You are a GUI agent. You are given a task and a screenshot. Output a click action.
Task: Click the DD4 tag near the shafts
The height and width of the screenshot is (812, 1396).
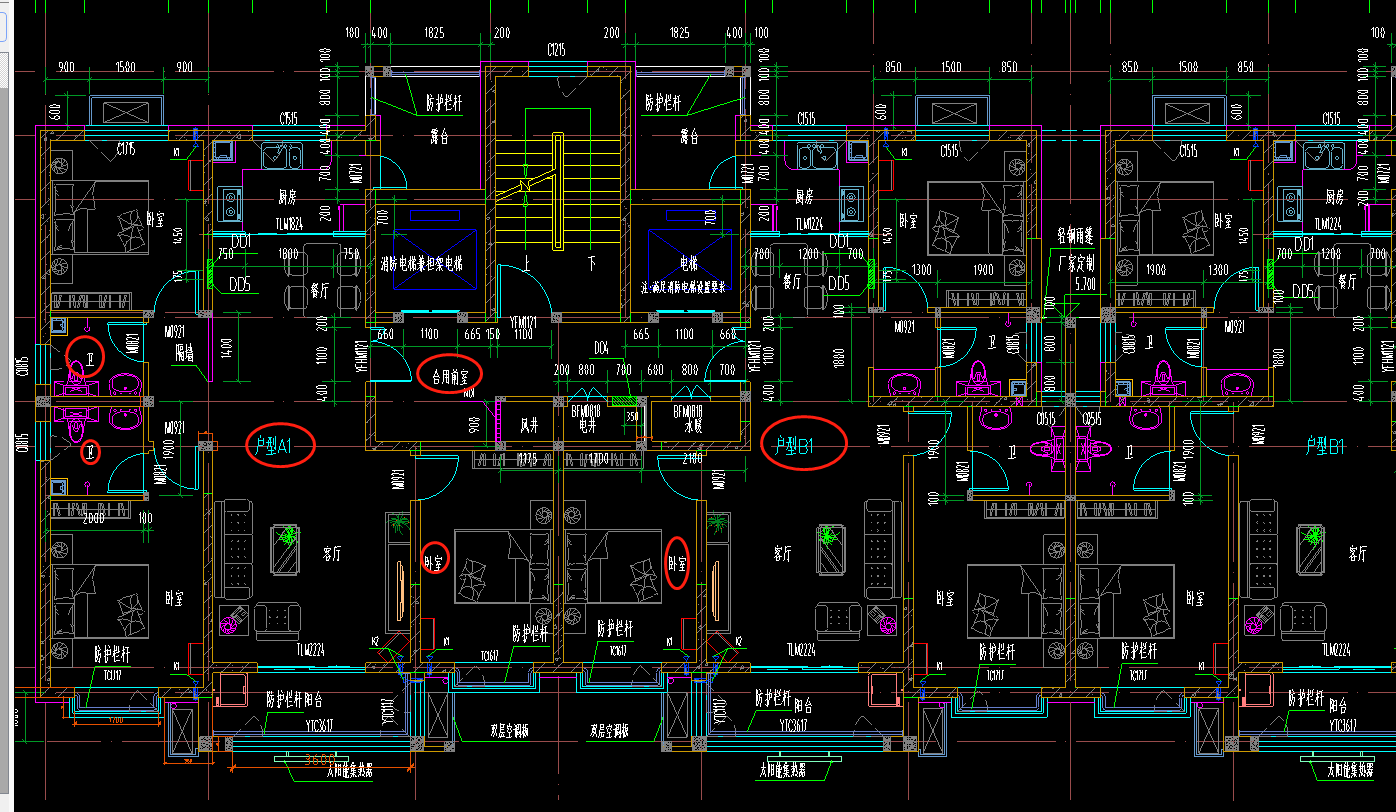tap(601, 348)
